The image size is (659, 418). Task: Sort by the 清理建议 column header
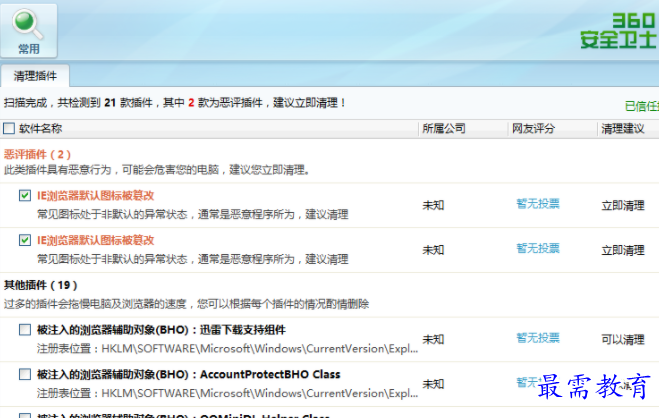click(x=623, y=129)
